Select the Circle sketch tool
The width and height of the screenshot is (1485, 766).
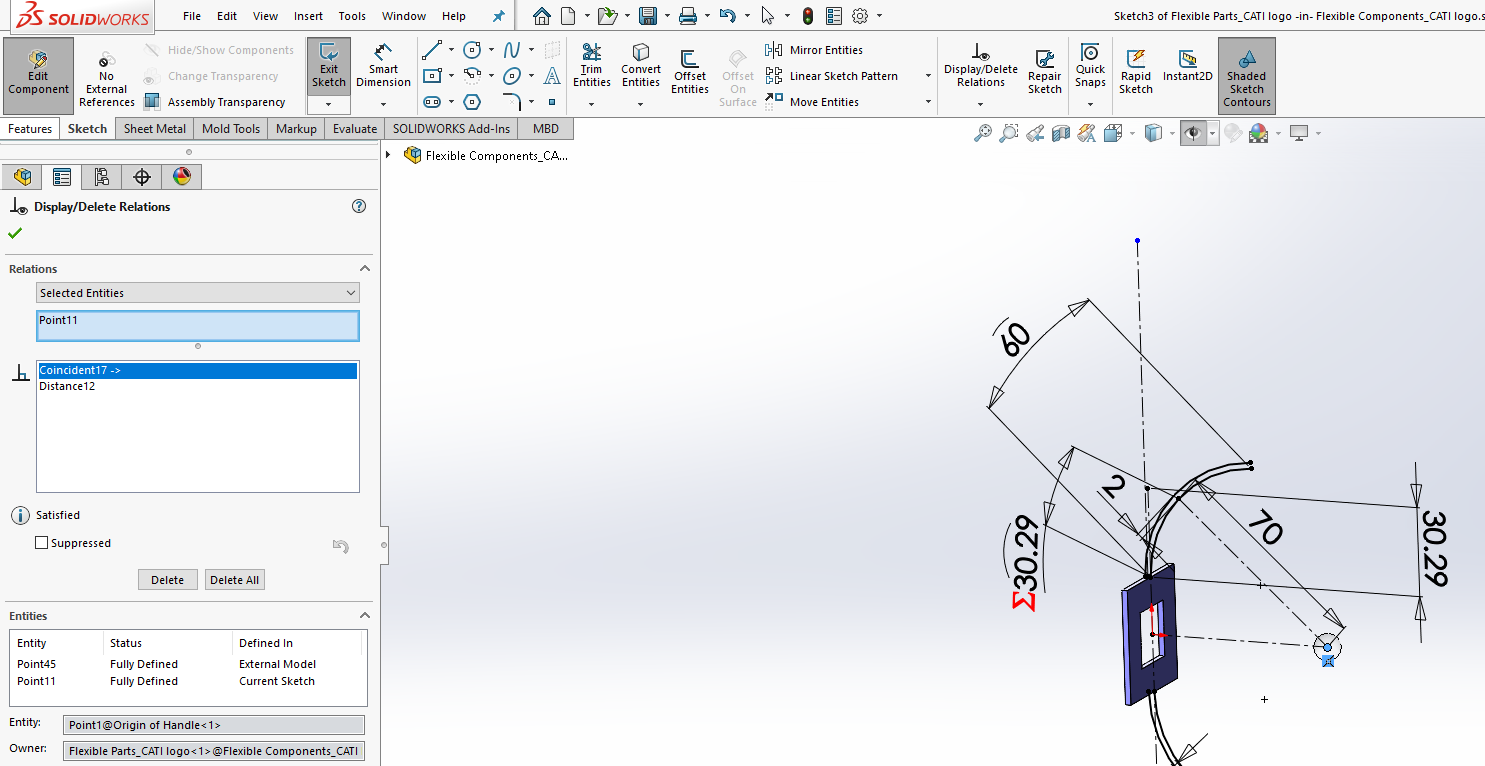click(x=473, y=50)
